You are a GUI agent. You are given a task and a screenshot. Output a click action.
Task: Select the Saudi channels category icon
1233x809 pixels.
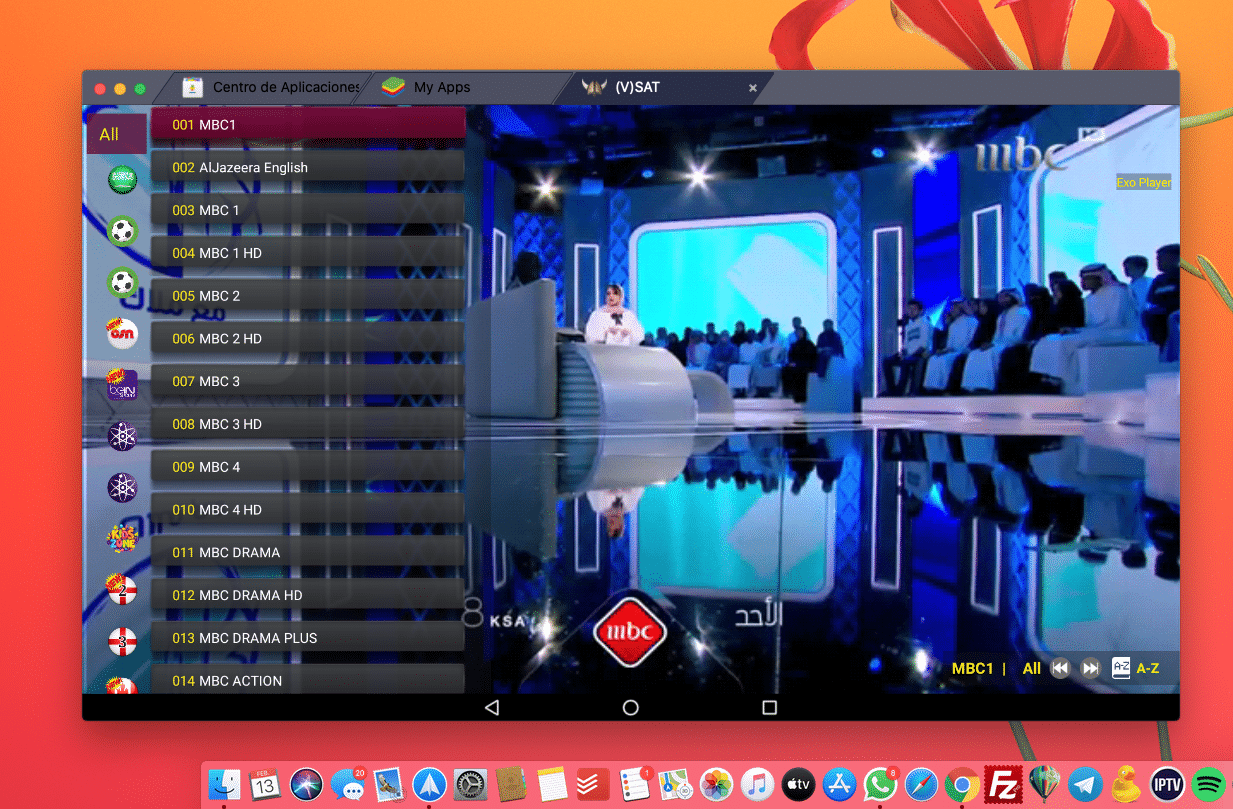coord(121,179)
